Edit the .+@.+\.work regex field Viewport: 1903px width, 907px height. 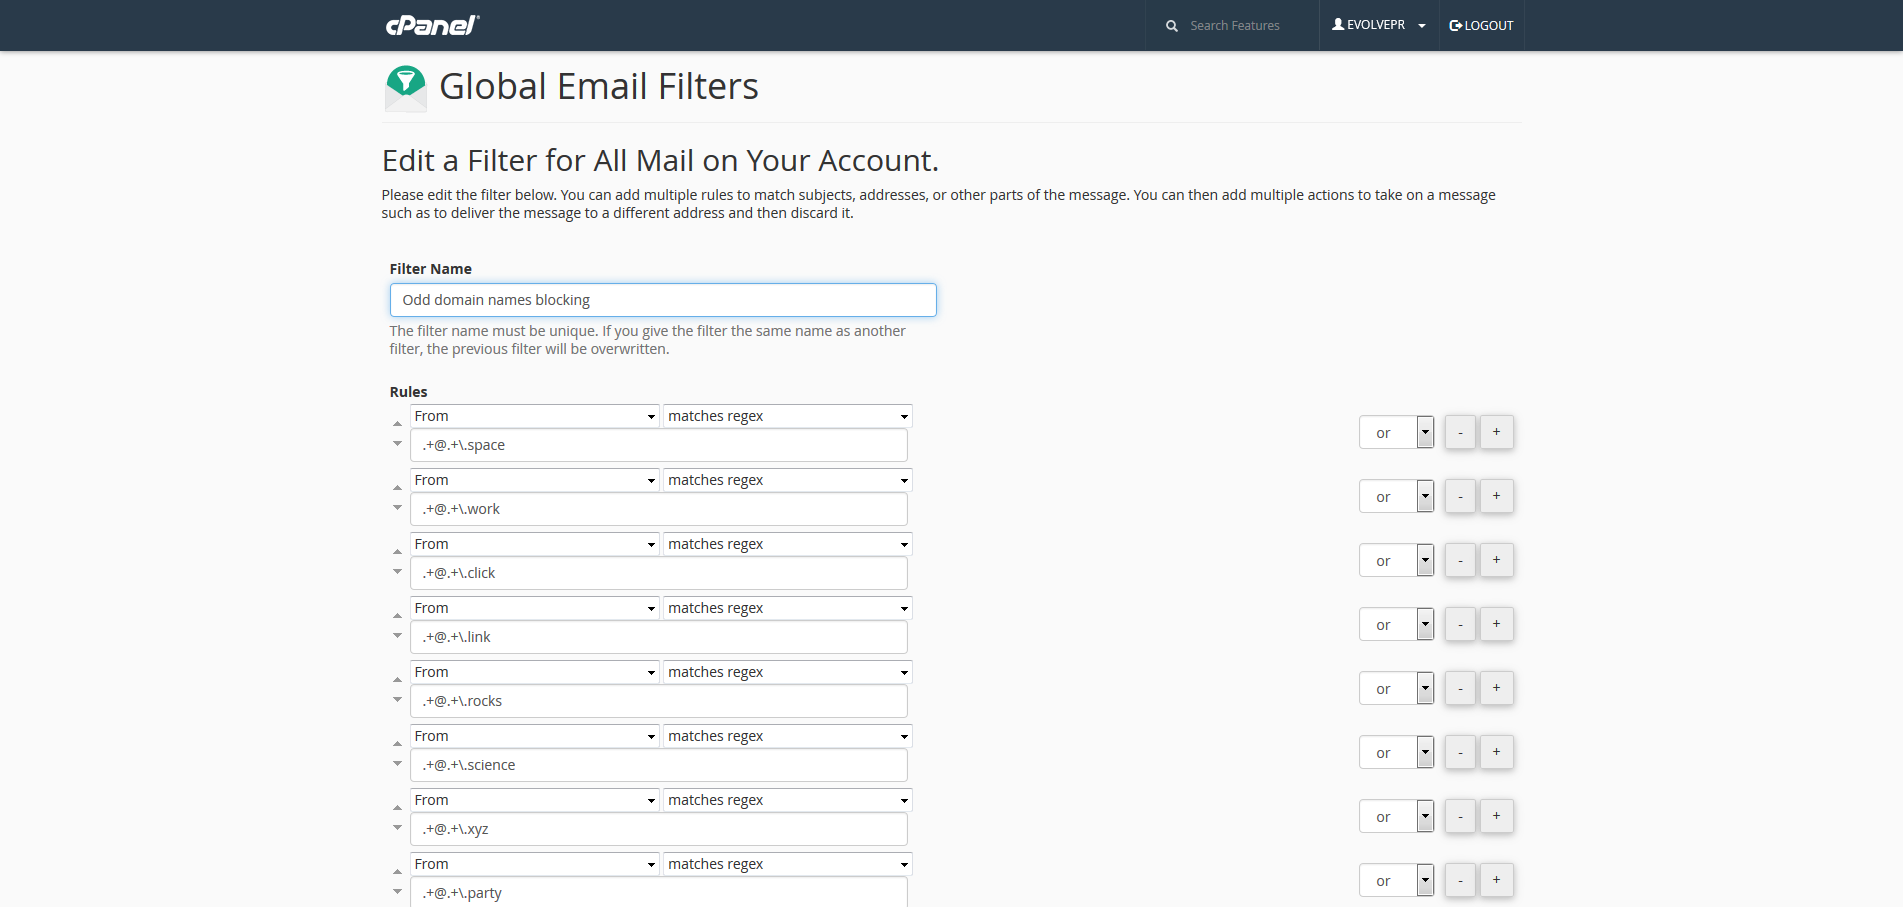coord(659,509)
